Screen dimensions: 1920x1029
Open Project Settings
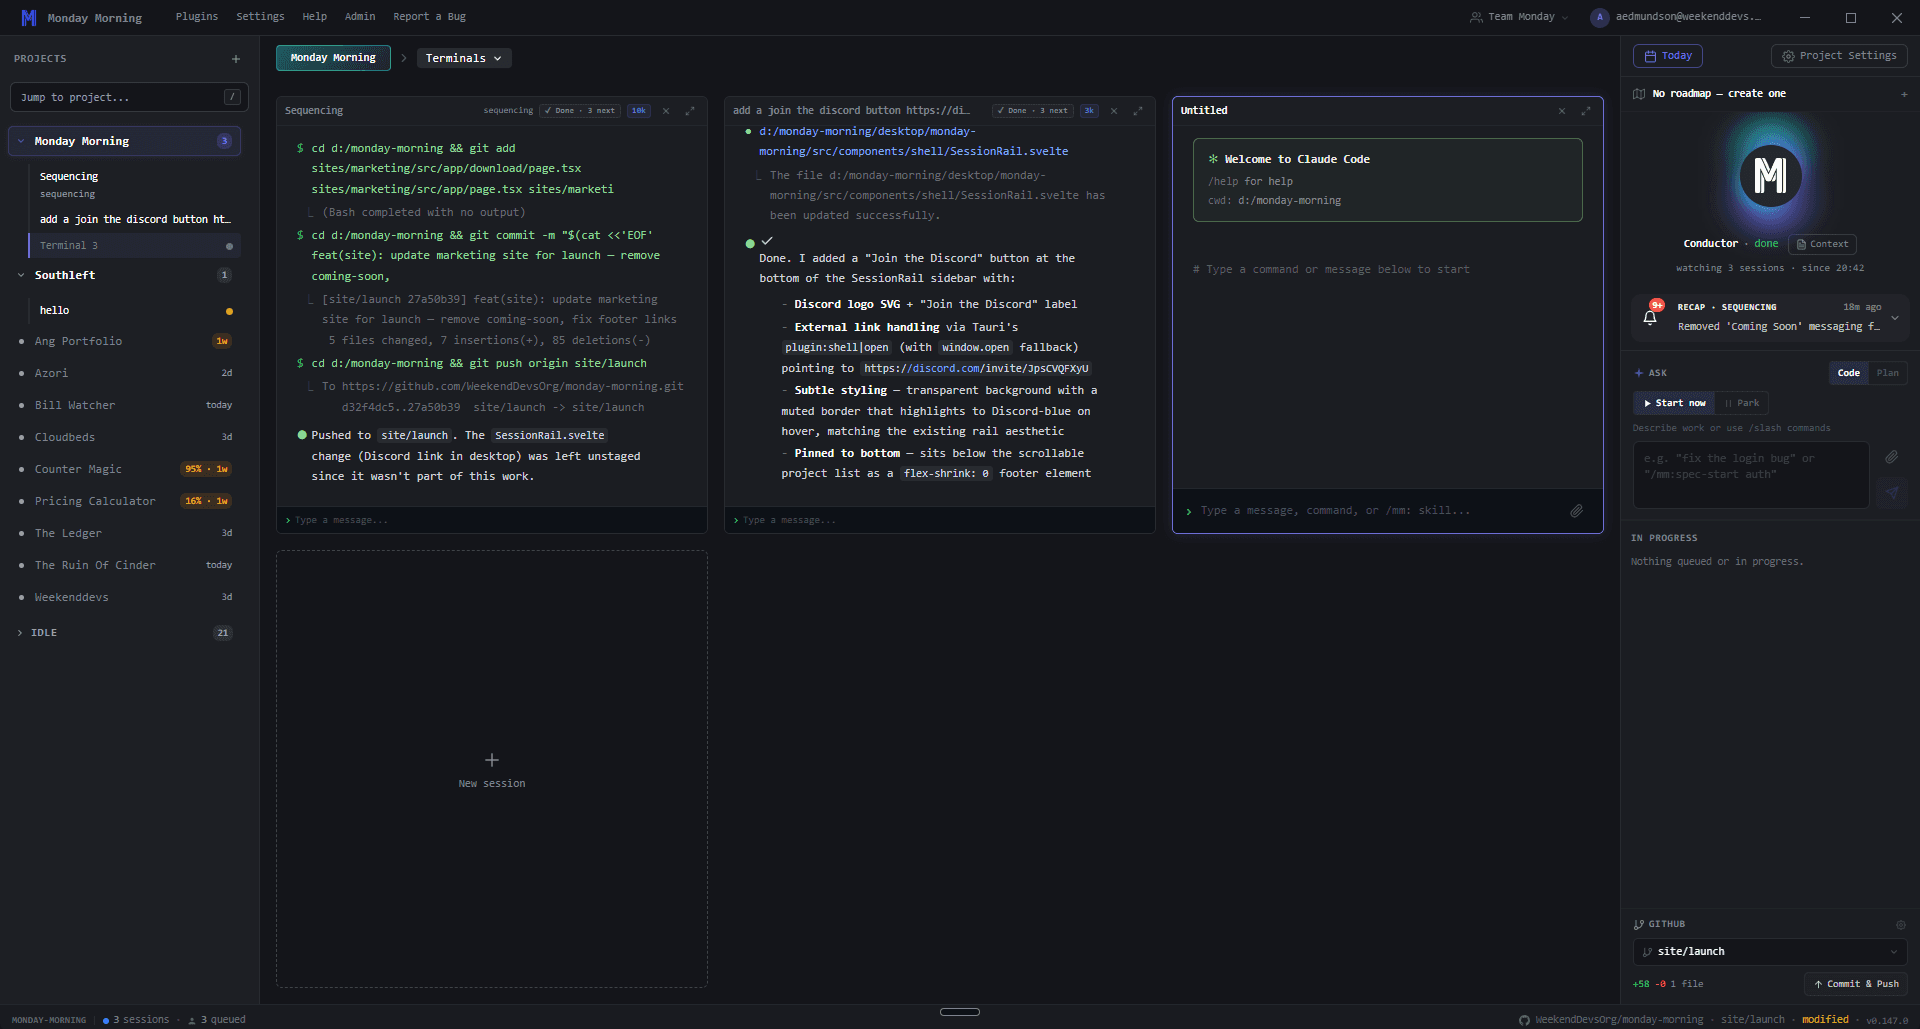pos(1839,56)
